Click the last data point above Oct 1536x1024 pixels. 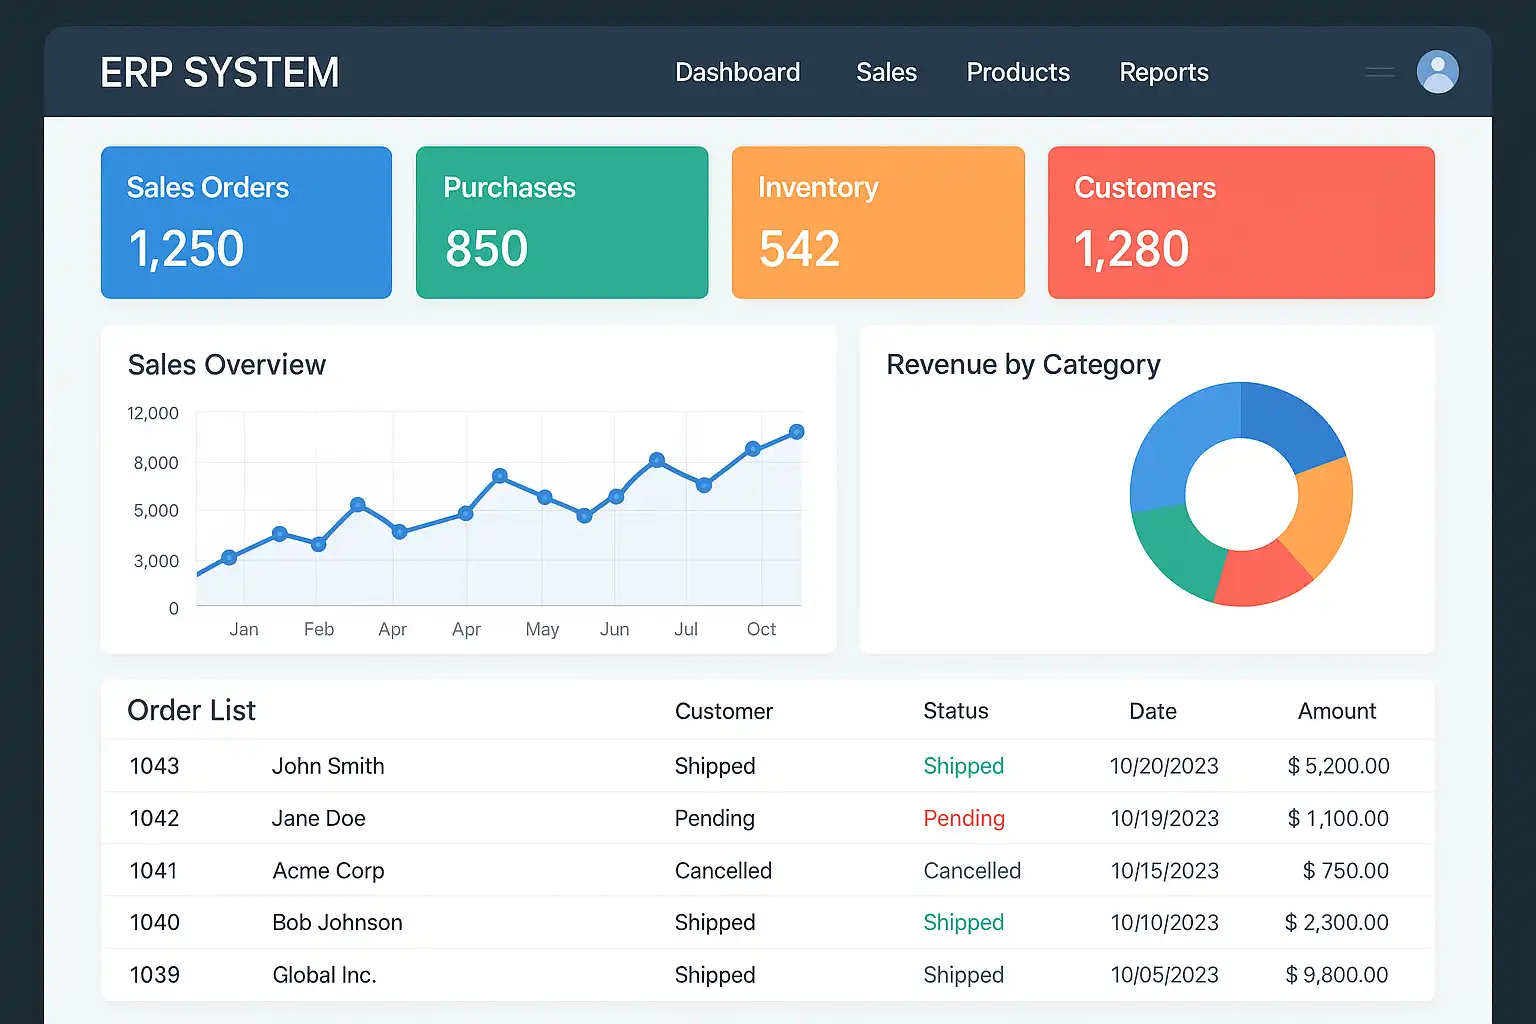(796, 432)
